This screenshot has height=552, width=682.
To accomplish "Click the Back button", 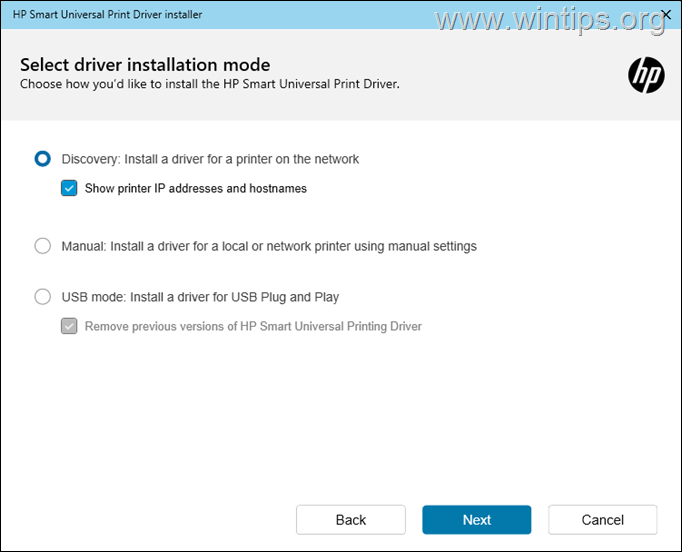I will (351, 520).
